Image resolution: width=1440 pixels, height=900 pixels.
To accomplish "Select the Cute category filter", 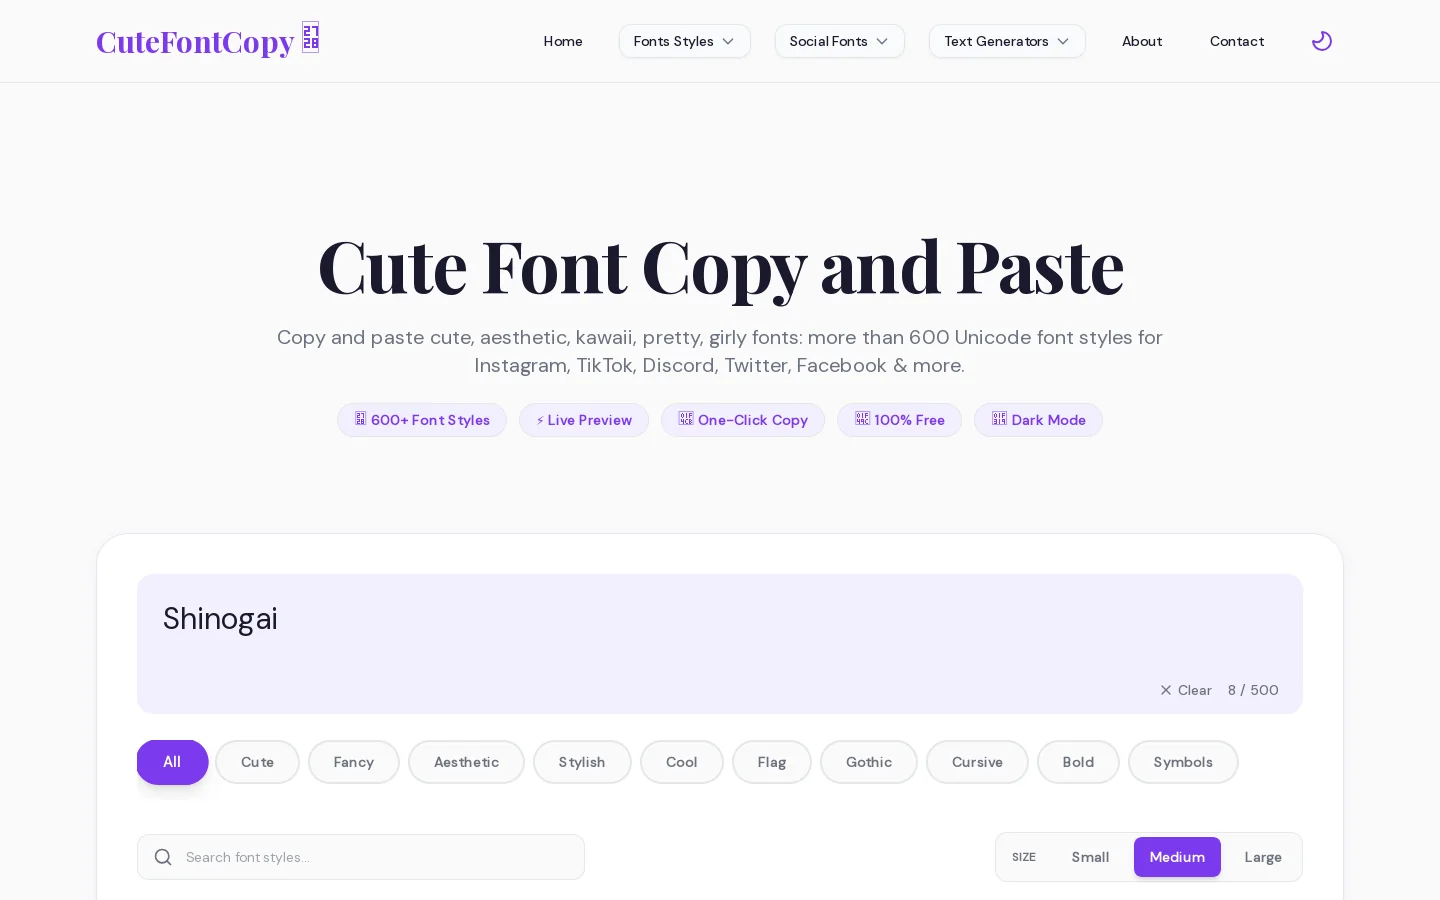I will (x=257, y=762).
